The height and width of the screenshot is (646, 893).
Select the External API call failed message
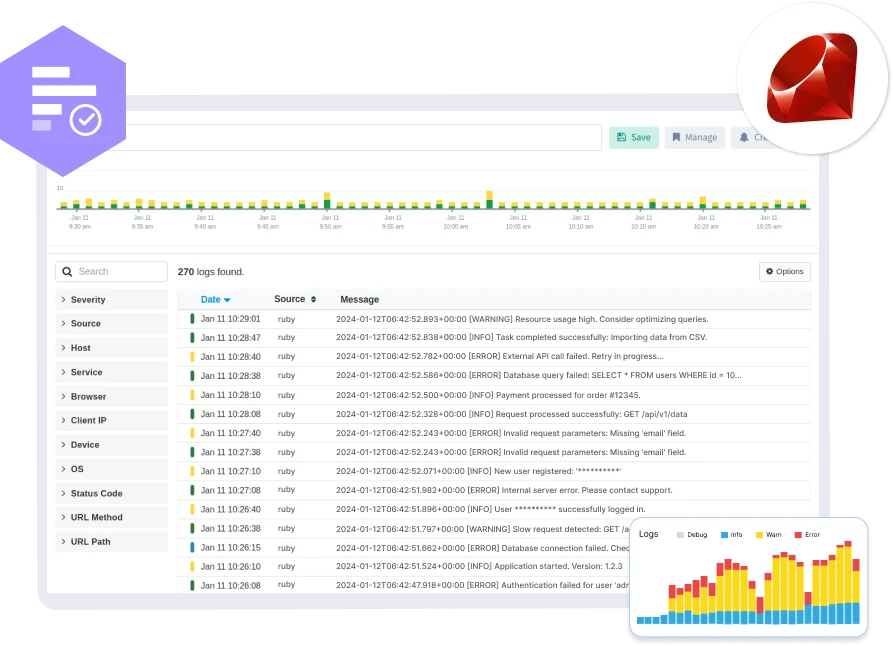click(499, 357)
